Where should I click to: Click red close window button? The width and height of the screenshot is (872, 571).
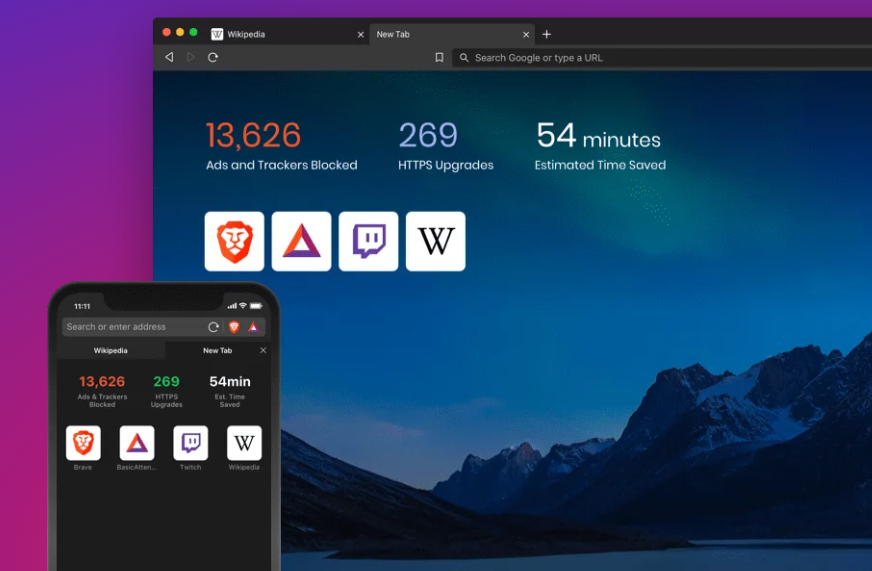[166, 32]
